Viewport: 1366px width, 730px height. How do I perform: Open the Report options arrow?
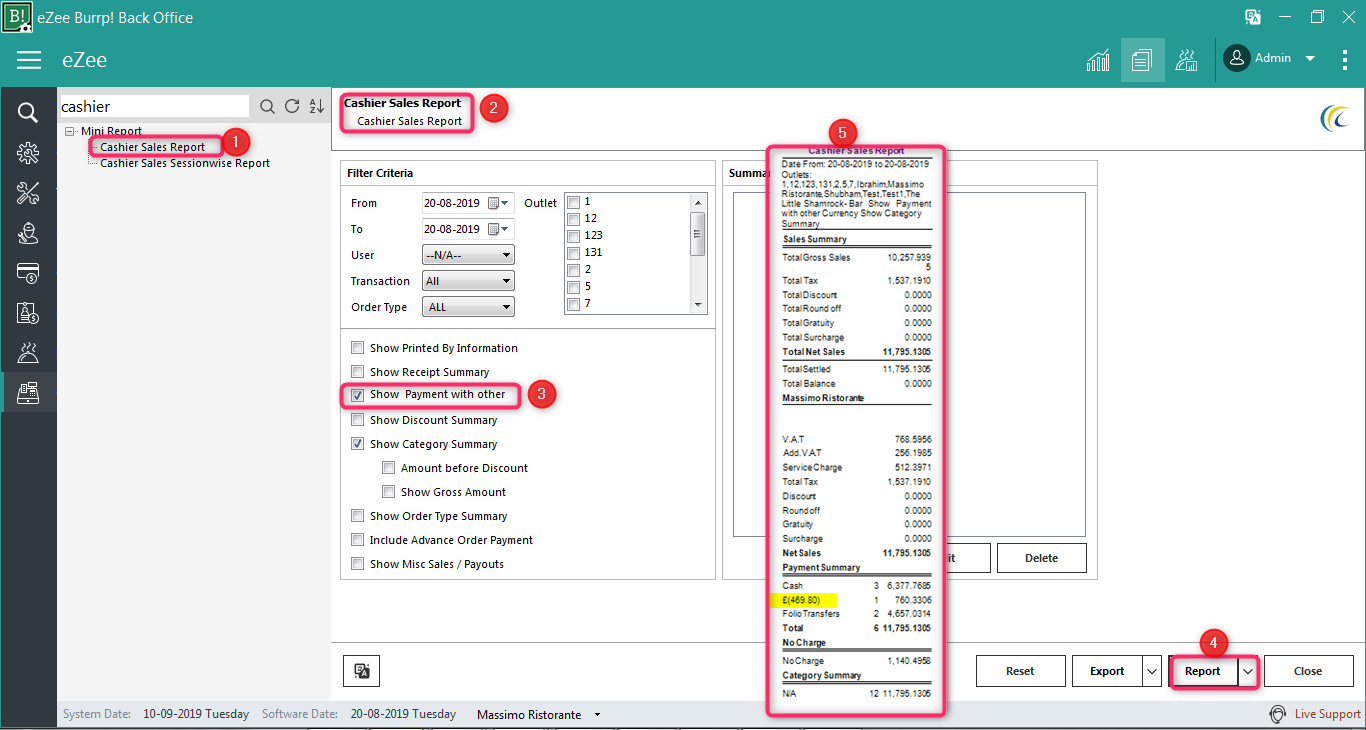click(x=1247, y=672)
